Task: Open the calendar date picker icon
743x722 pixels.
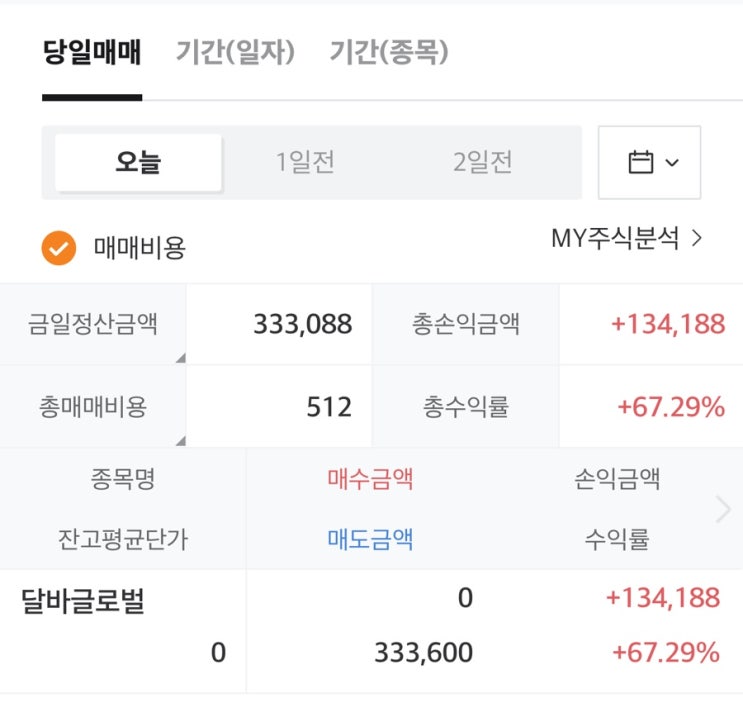Action: coord(640,162)
